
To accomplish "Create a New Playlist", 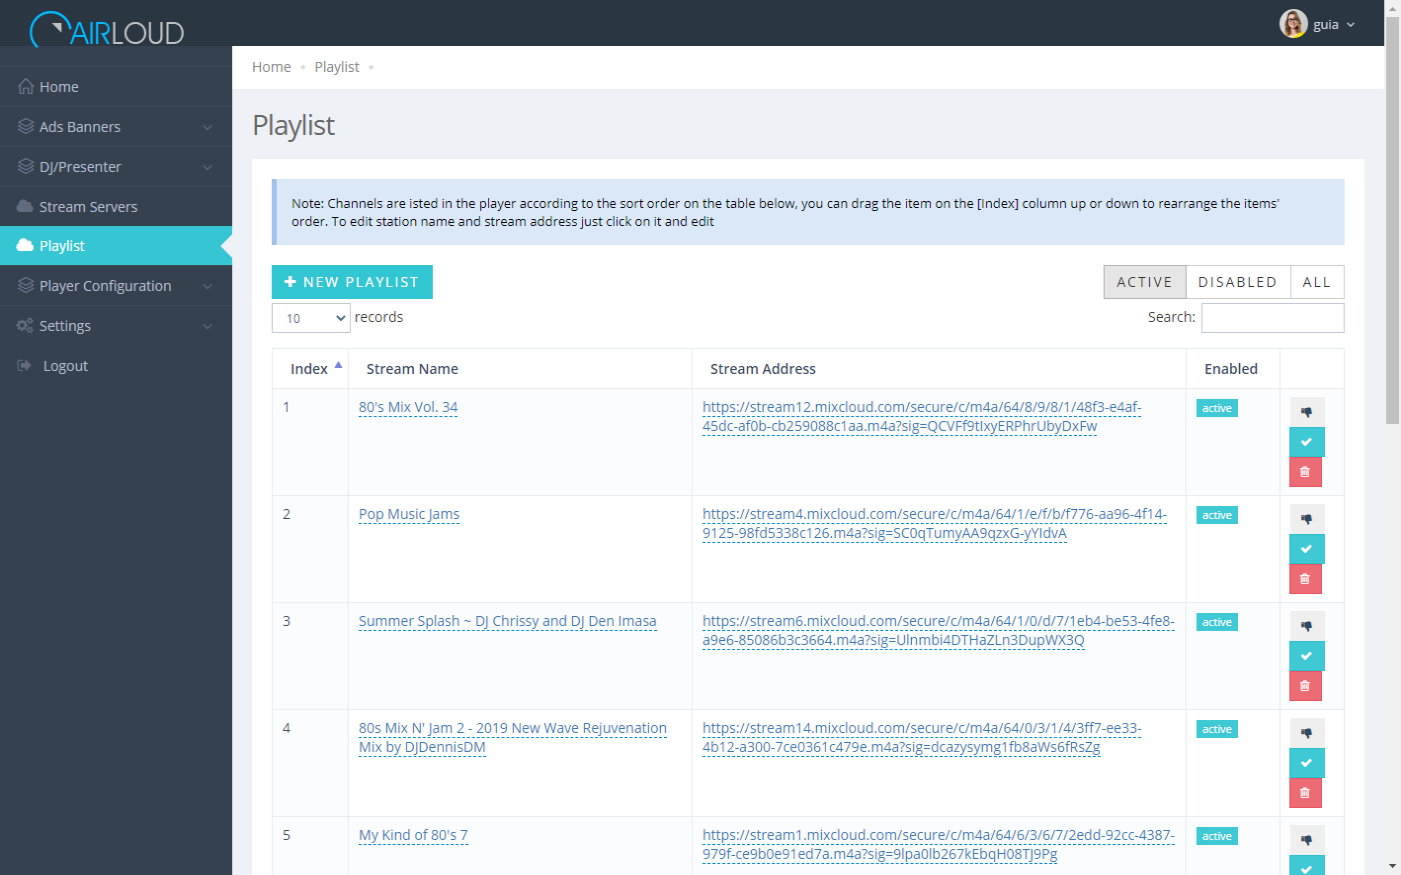I will tap(352, 282).
